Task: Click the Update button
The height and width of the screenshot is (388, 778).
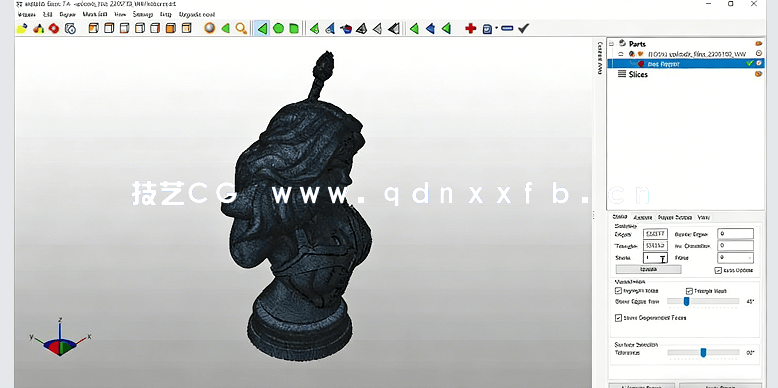Action: point(648,269)
